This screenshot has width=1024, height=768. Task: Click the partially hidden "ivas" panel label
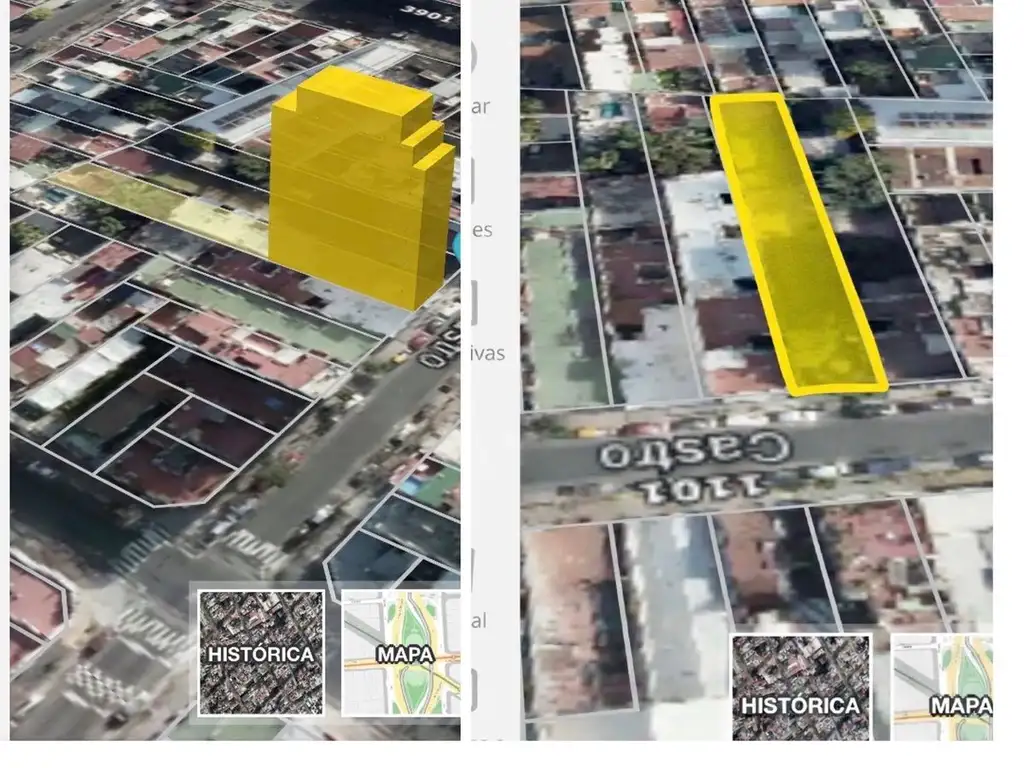487,352
